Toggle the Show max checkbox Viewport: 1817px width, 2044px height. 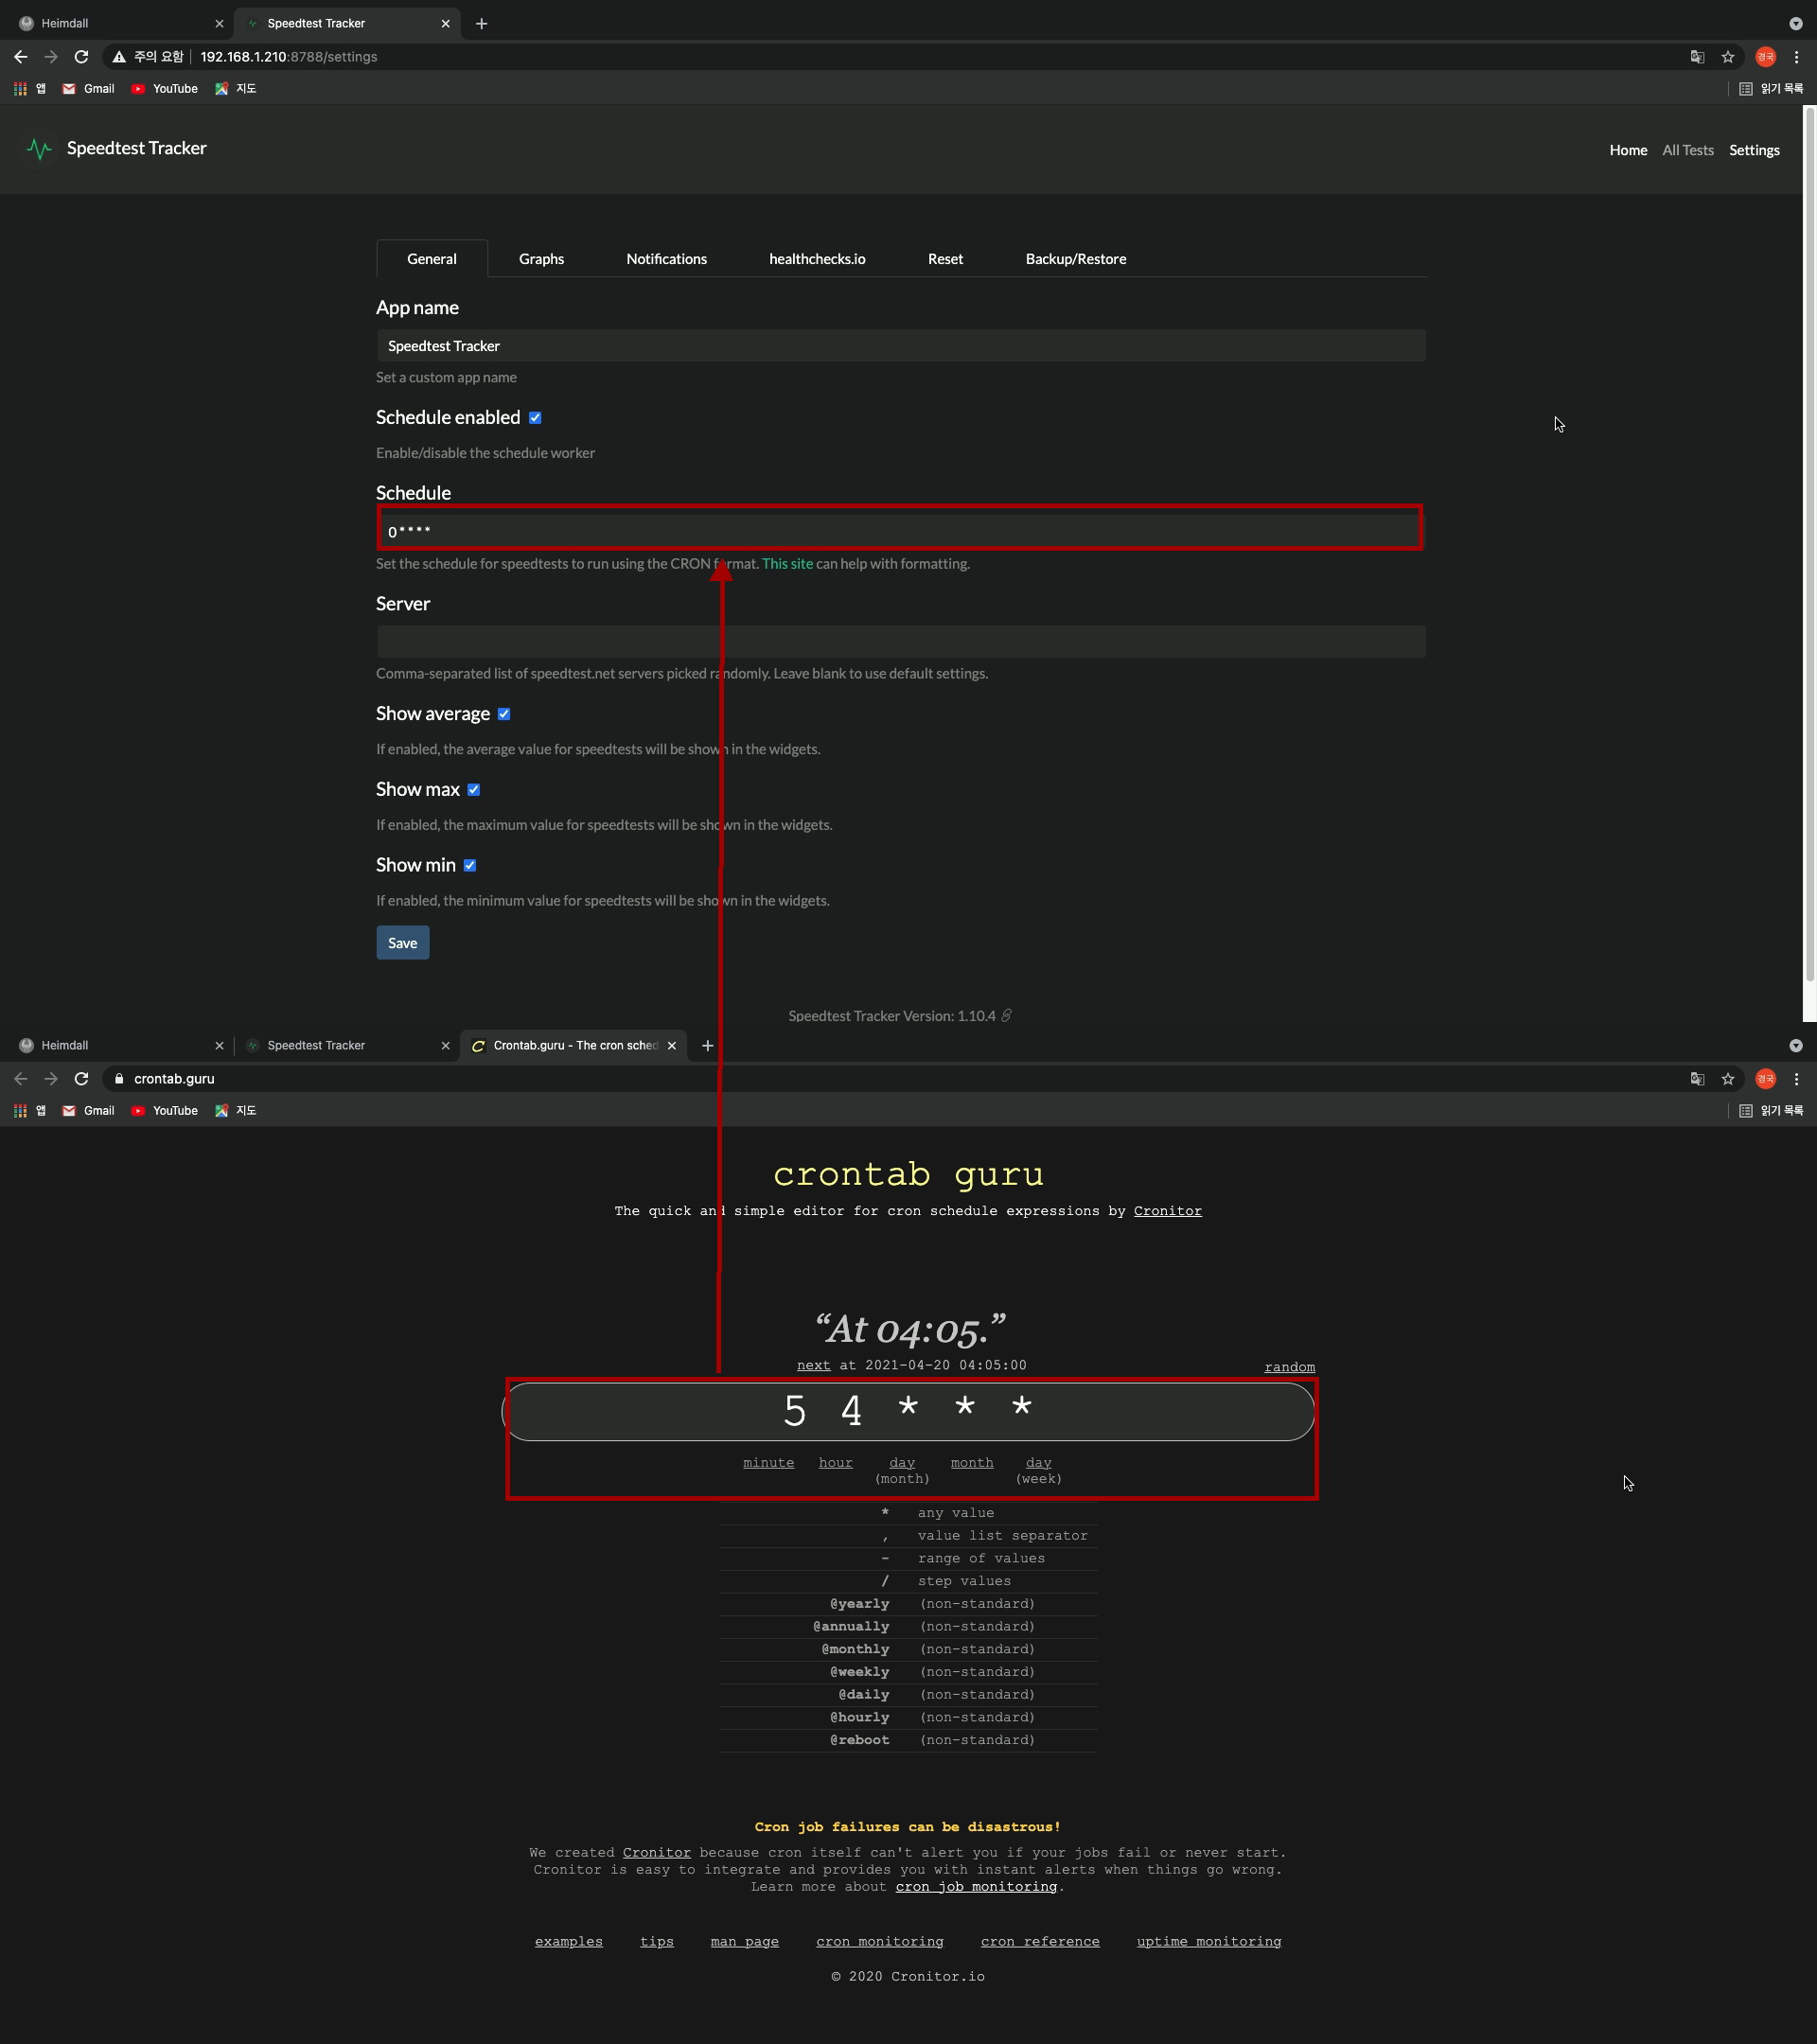tap(474, 790)
